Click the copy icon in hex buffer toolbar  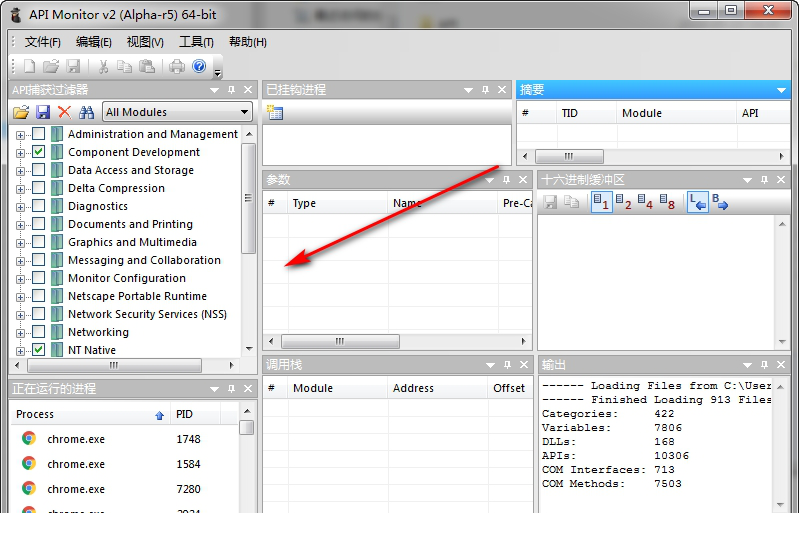coord(571,202)
